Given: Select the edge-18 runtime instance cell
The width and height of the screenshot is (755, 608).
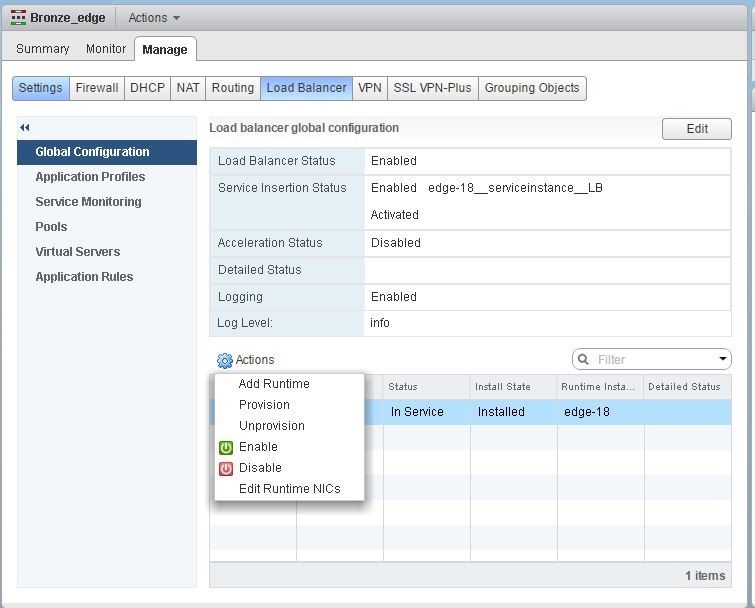Looking at the screenshot, I should coord(600,412).
